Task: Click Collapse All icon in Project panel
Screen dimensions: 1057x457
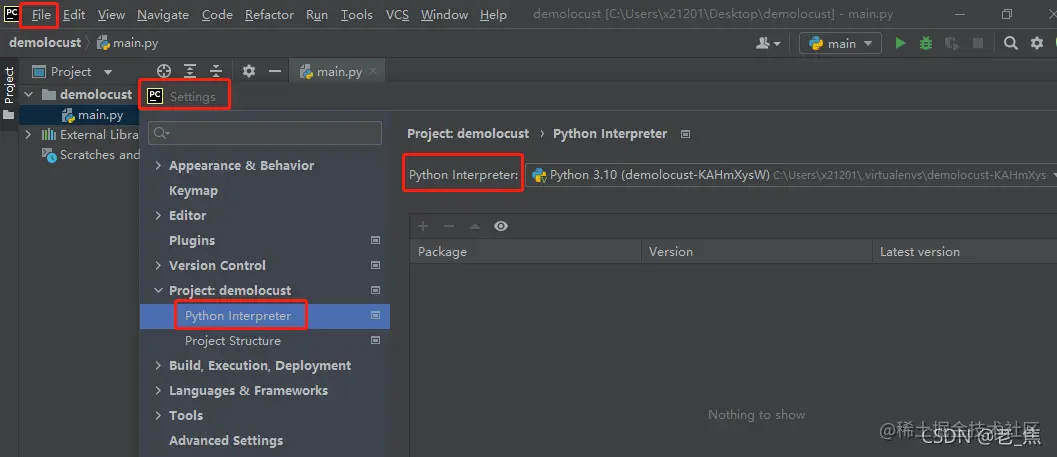Action: pyautogui.click(x=216, y=71)
